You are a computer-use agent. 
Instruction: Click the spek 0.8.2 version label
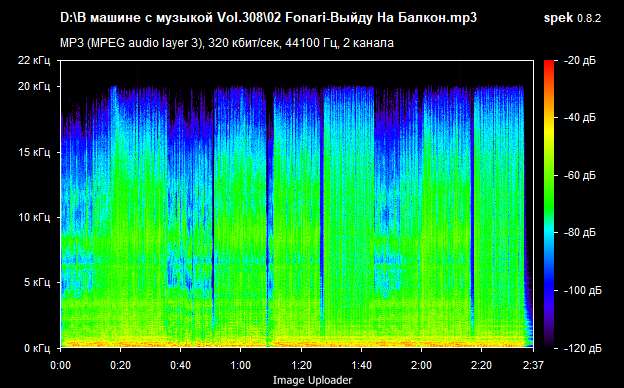coord(572,18)
